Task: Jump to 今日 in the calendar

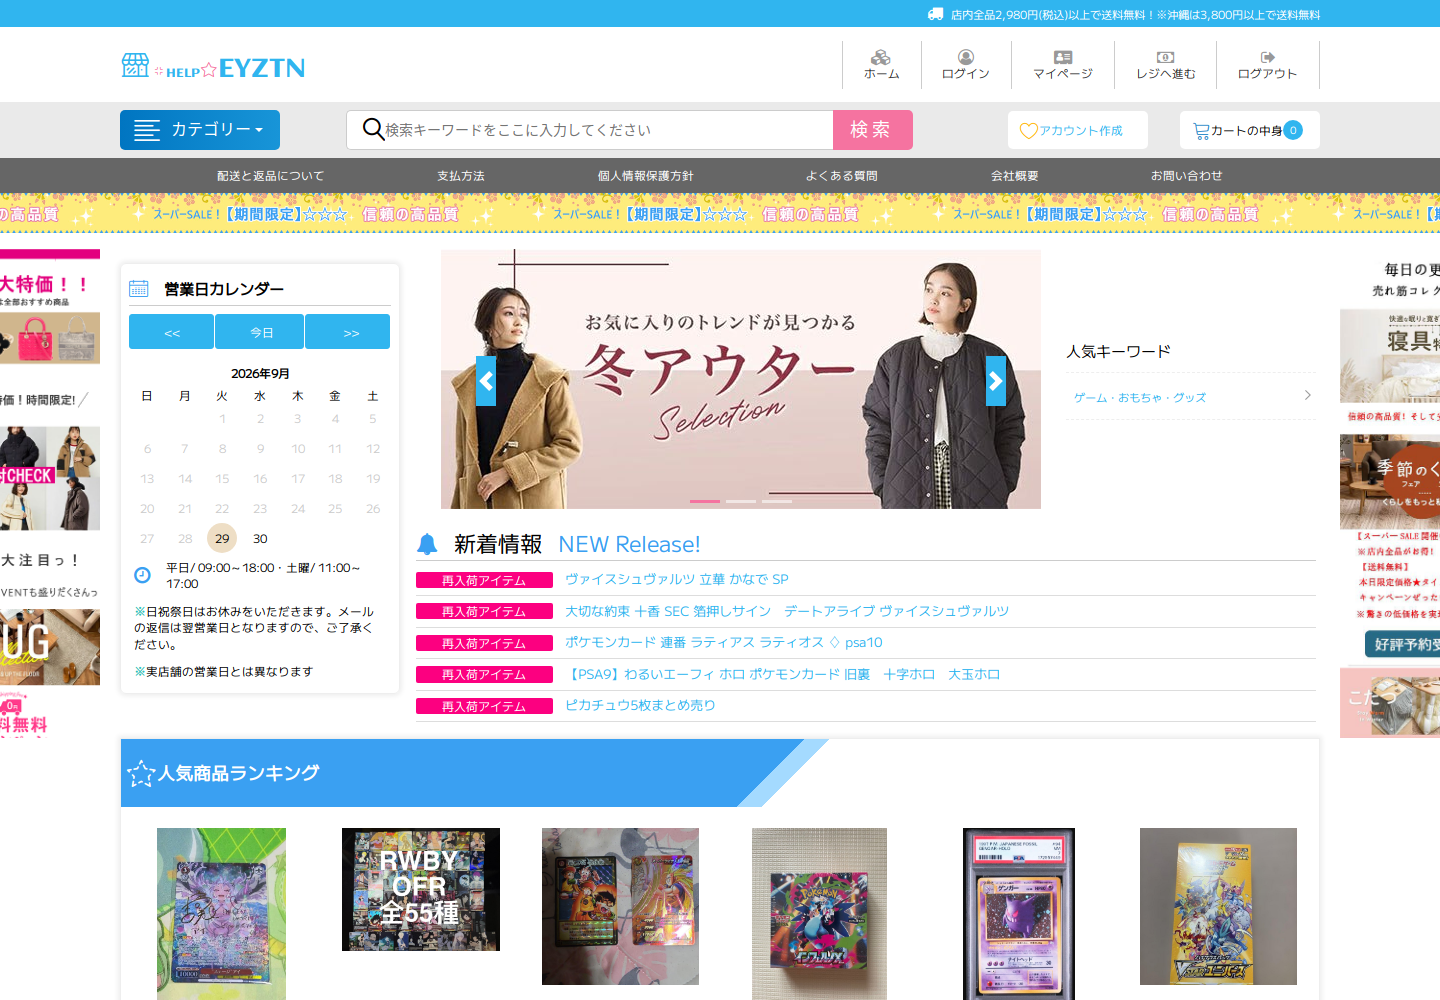Action: tap(260, 332)
